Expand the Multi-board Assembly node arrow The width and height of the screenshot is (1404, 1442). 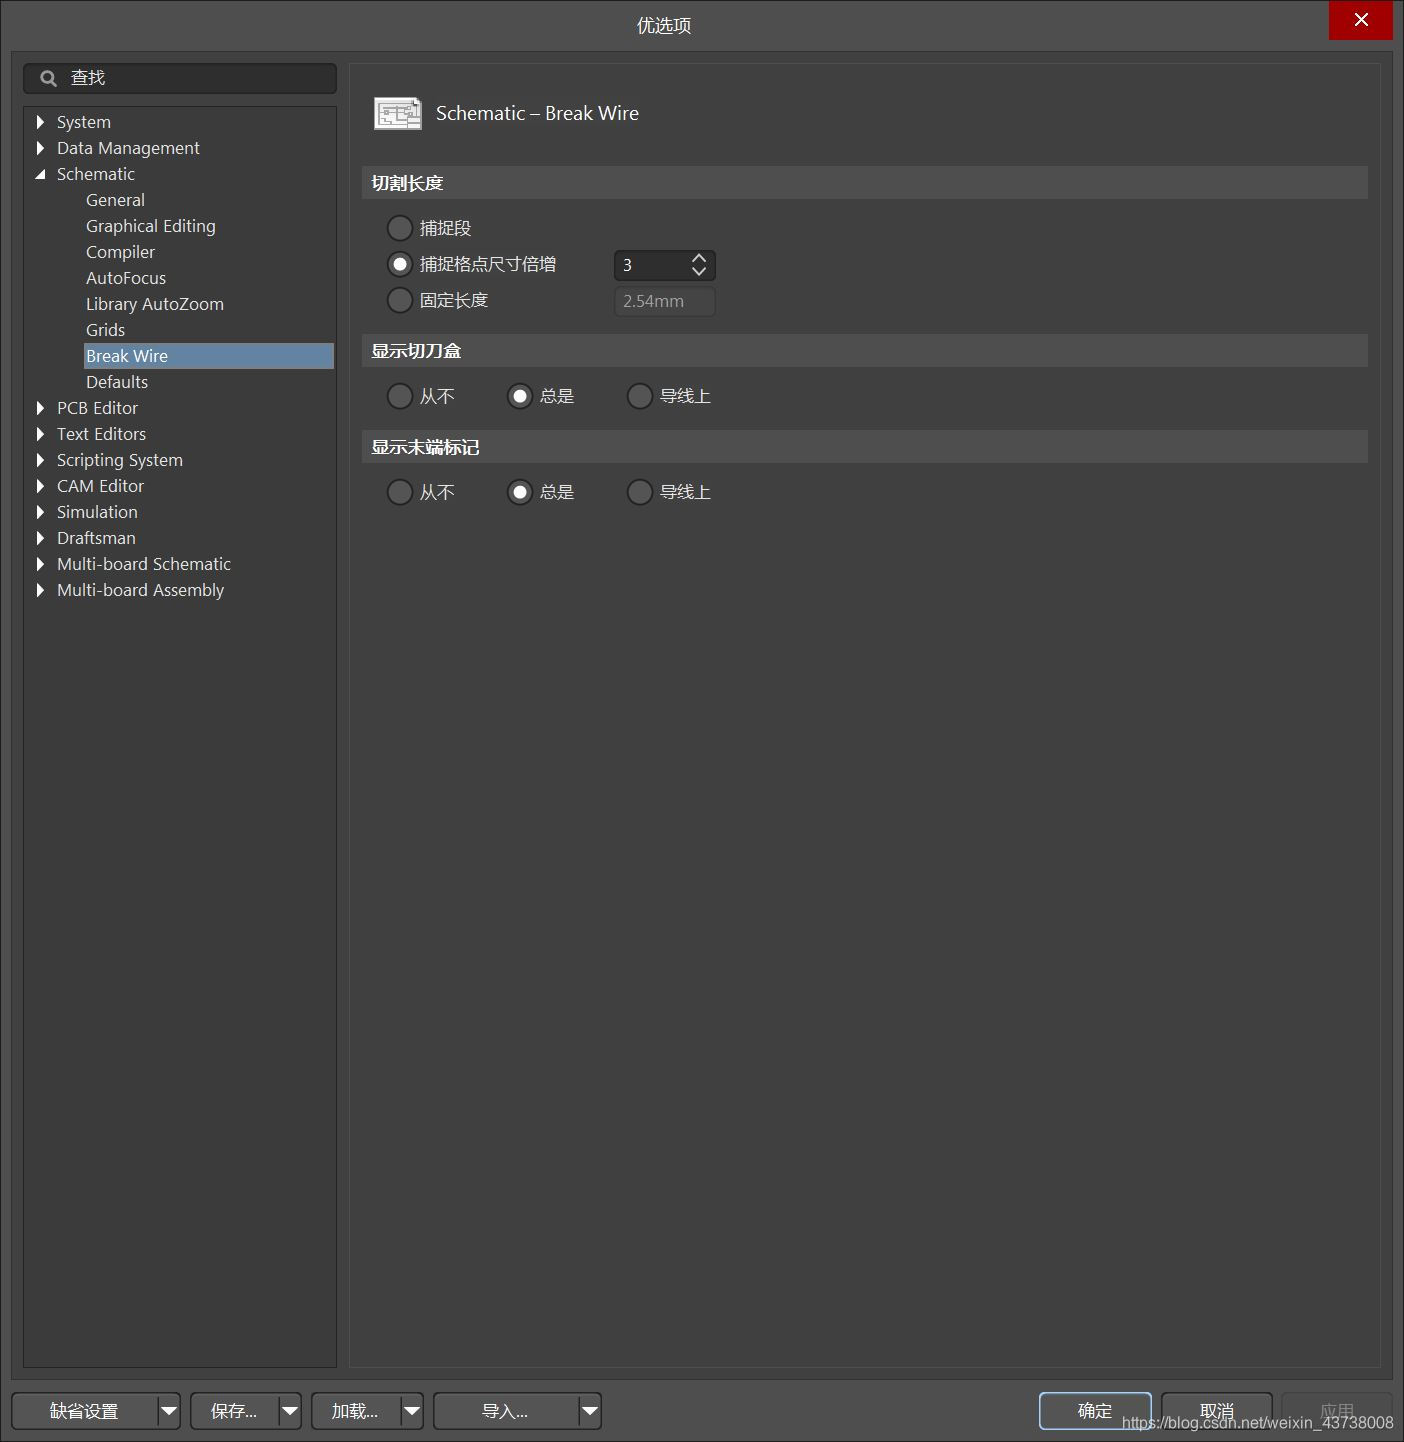(x=40, y=590)
